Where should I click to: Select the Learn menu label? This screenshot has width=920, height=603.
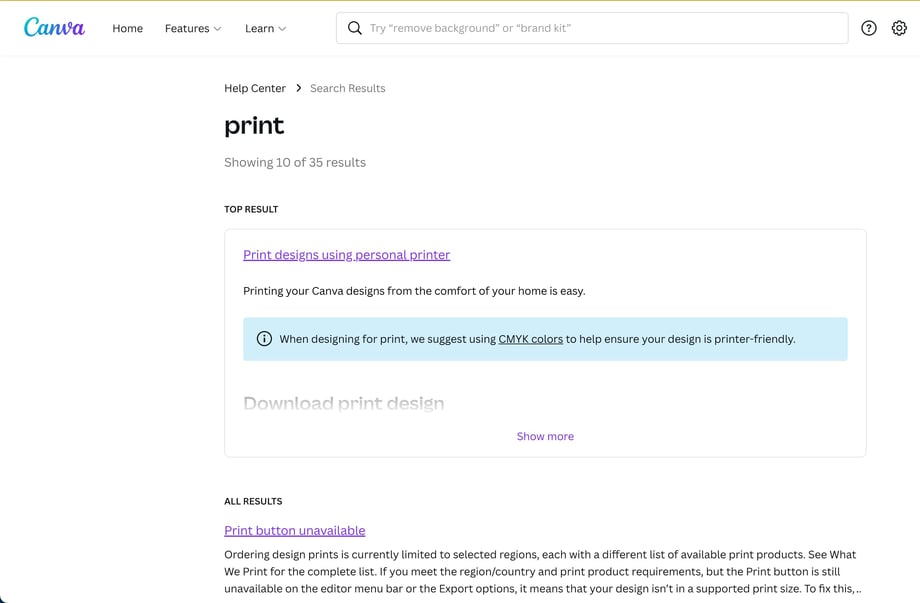(259, 28)
